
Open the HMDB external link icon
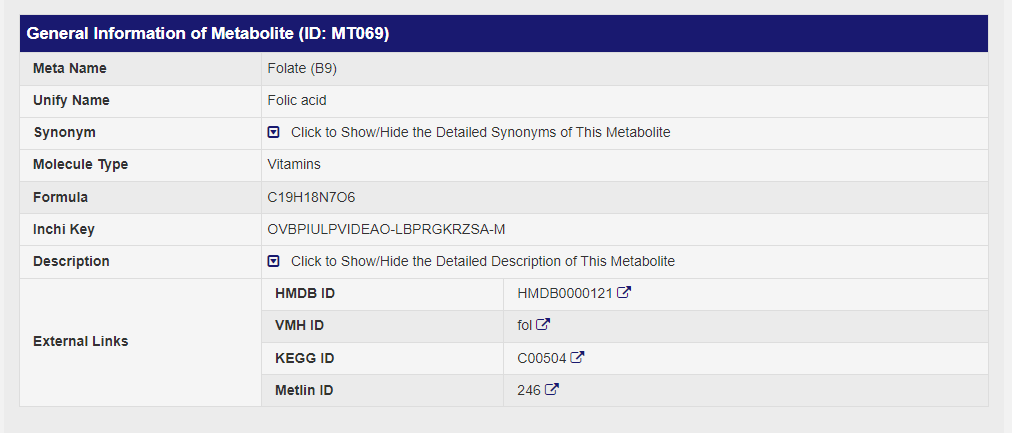[624, 293]
